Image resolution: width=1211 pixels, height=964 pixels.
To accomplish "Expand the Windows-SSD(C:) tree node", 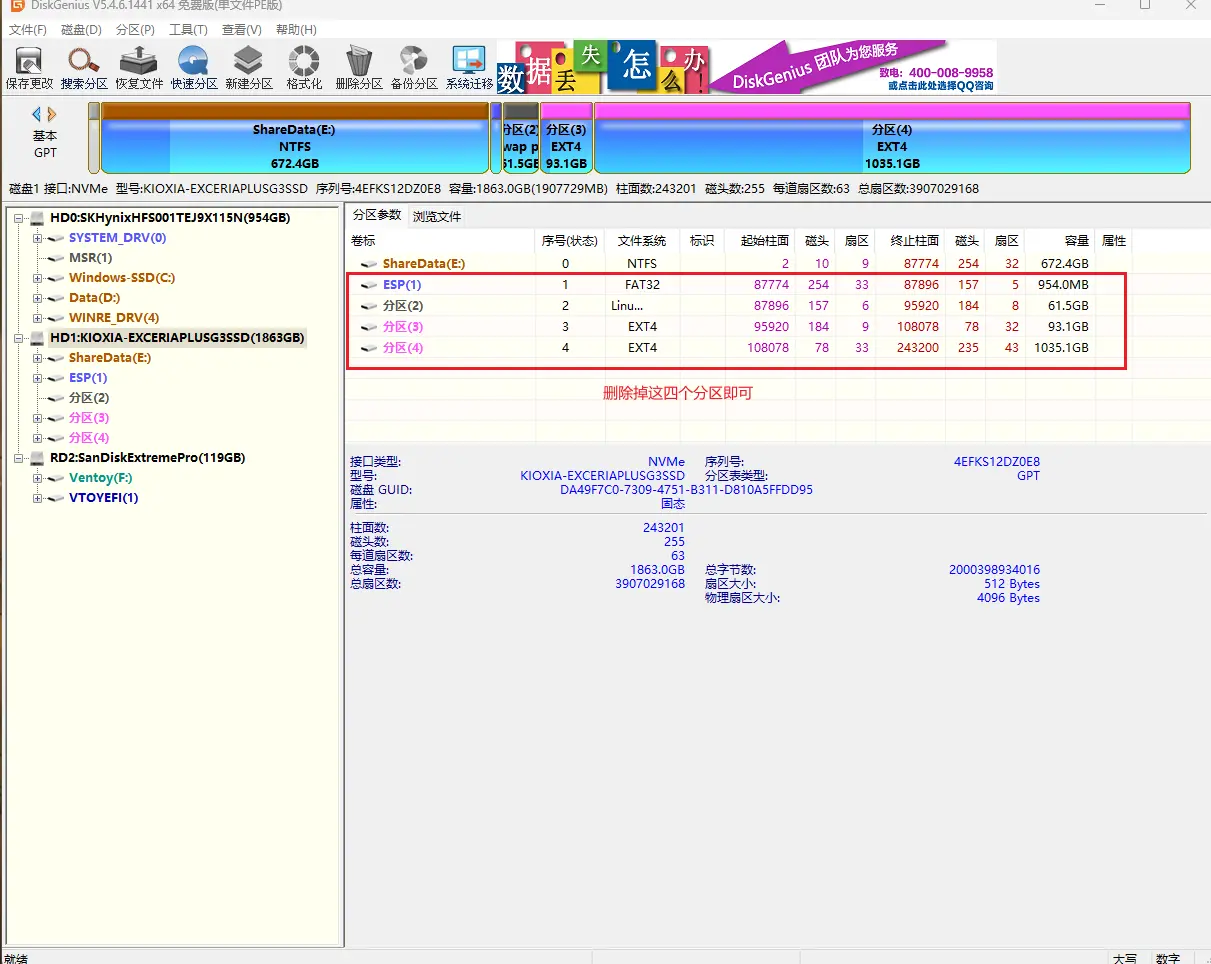I will [37, 278].
